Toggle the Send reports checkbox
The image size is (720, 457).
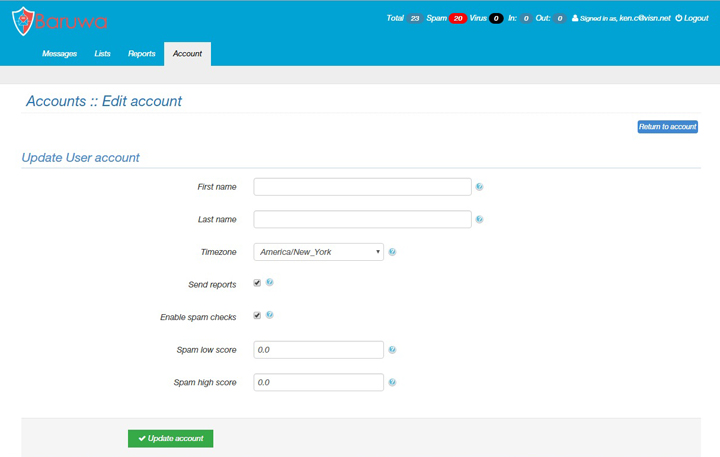coord(257,284)
